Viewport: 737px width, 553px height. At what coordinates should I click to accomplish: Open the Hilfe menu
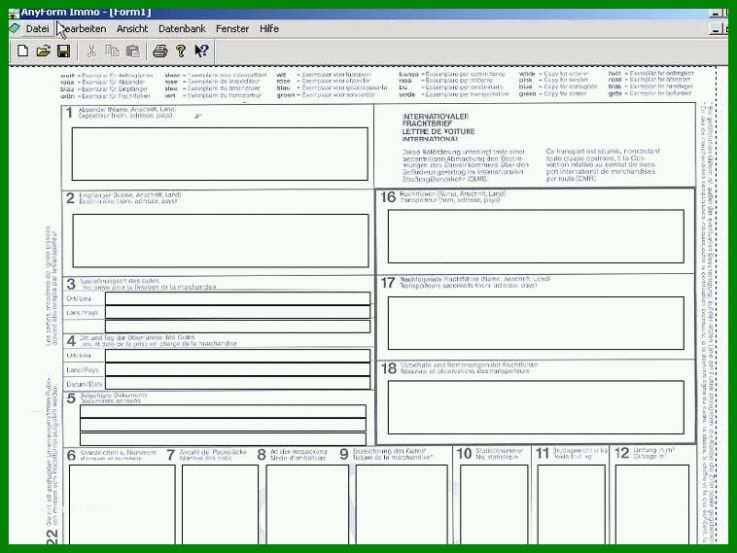point(269,29)
